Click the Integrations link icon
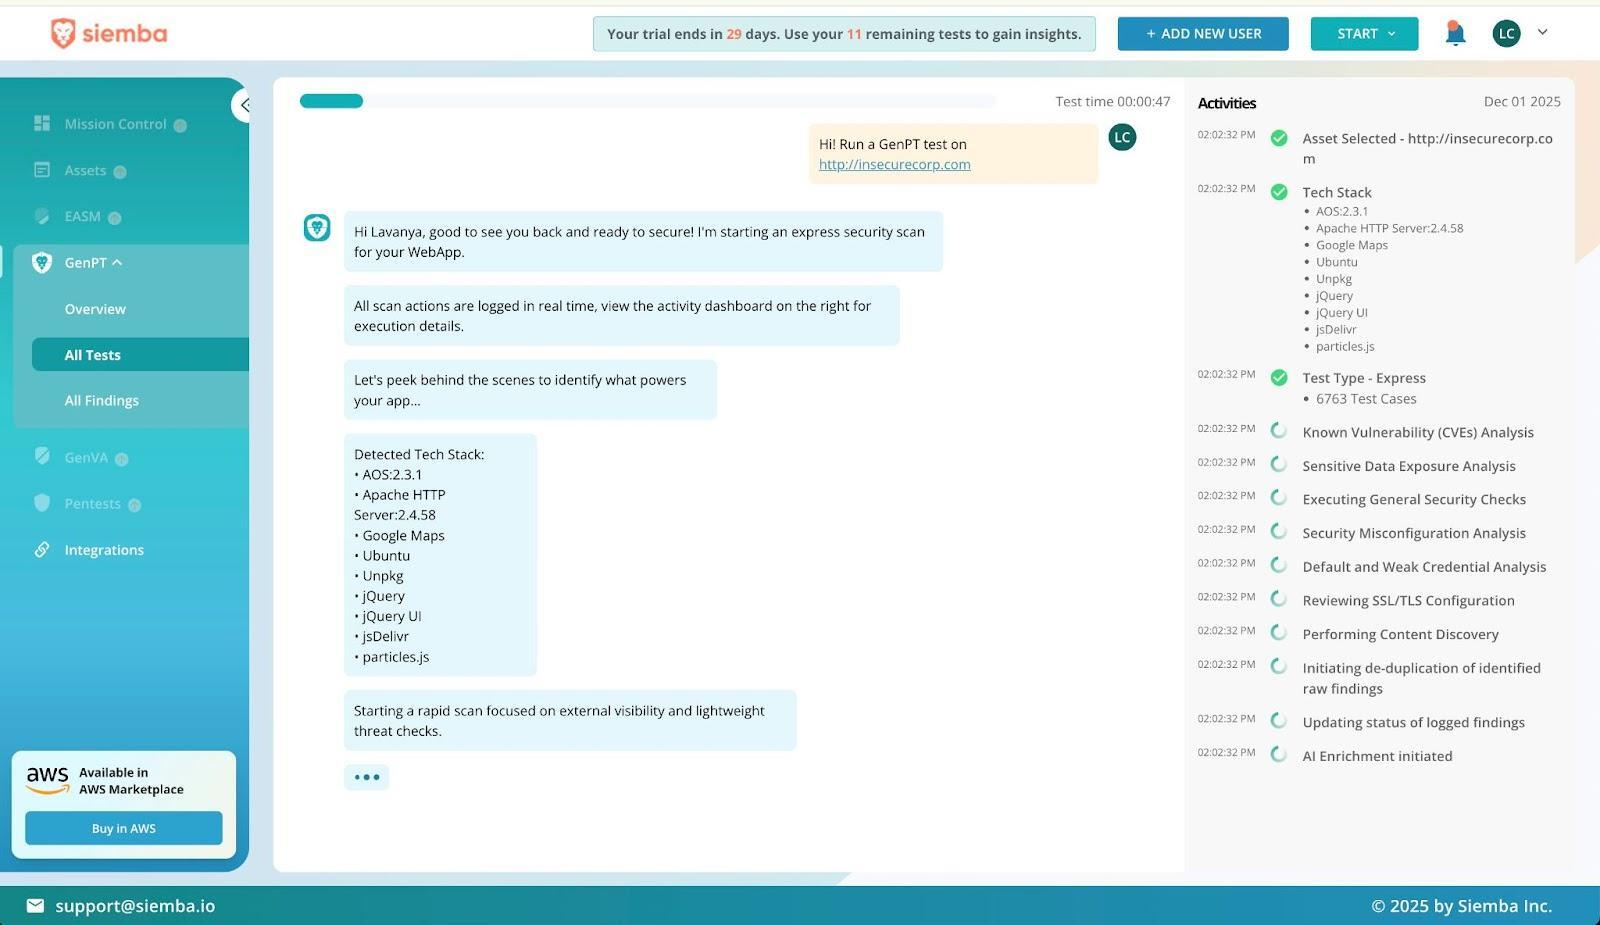Viewport: 1600px width, 925px height. (42, 549)
